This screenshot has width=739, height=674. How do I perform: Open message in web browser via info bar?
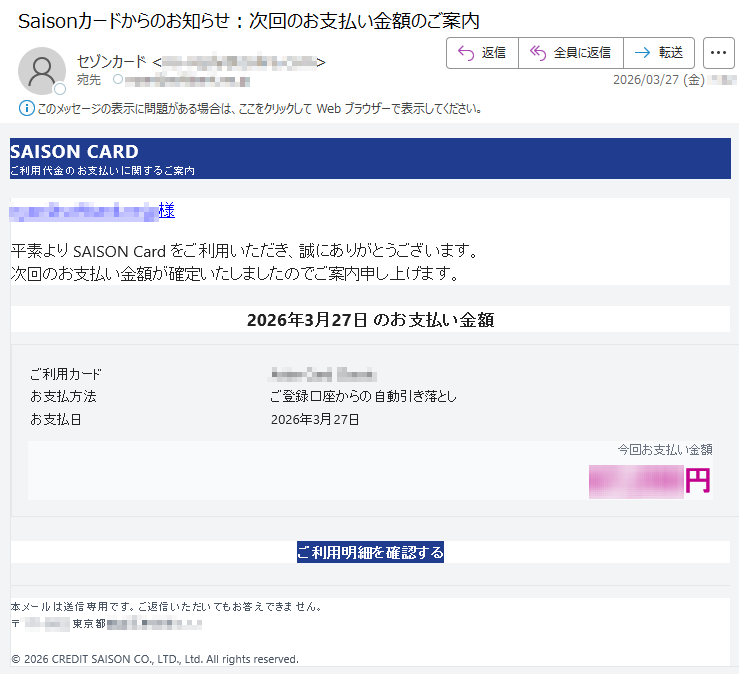coord(260,108)
